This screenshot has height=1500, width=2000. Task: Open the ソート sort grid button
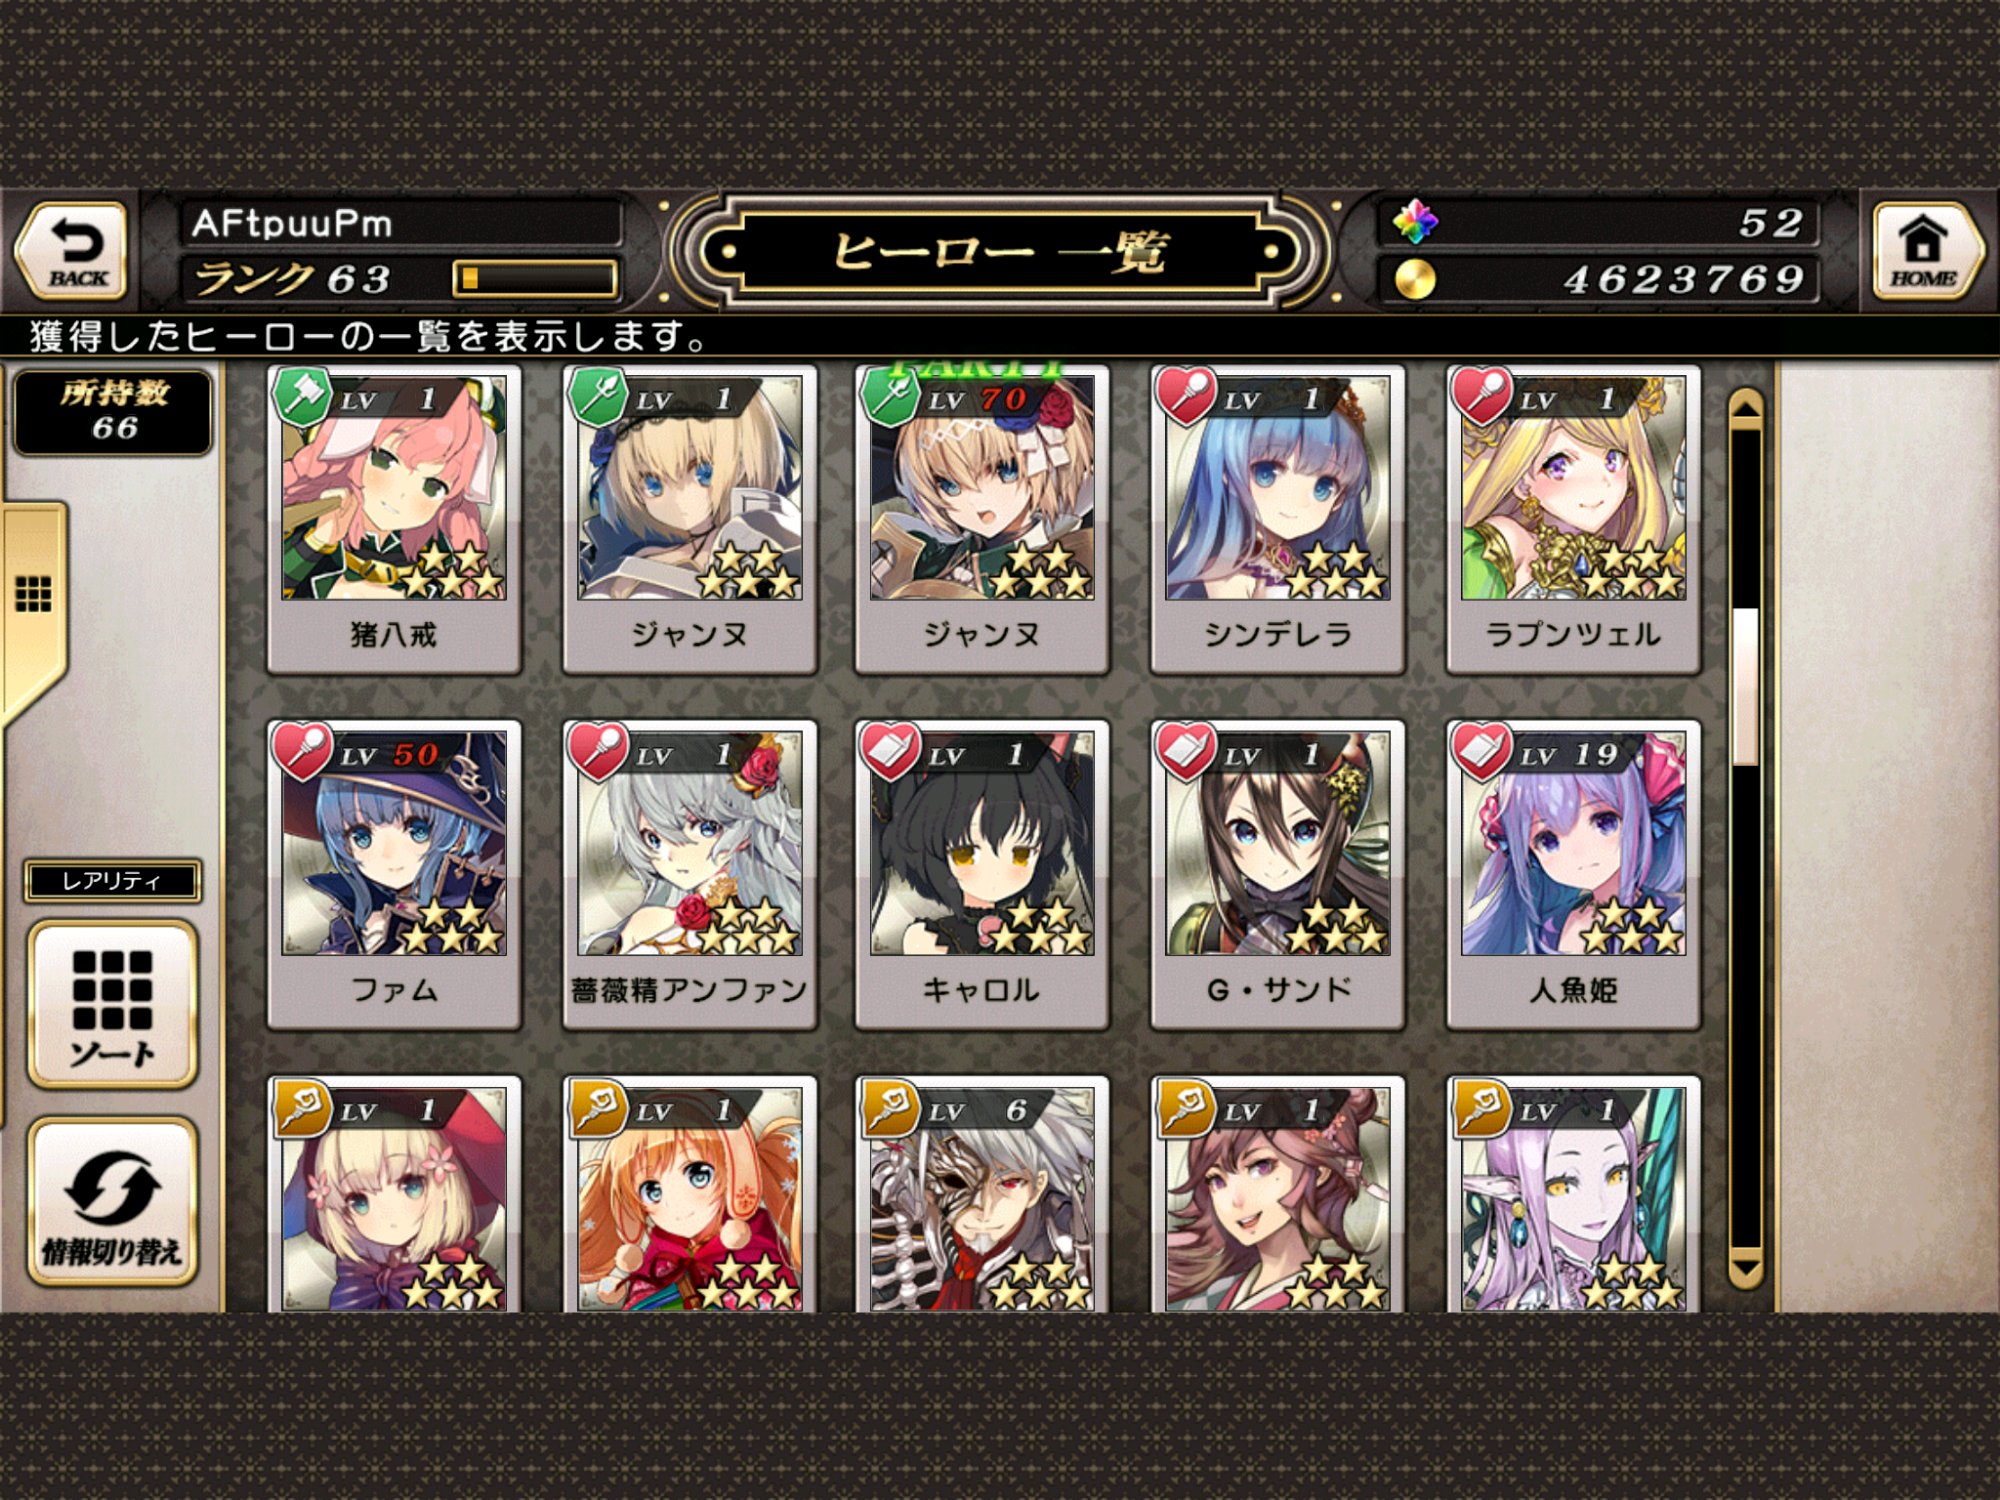(x=112, y=1004)
